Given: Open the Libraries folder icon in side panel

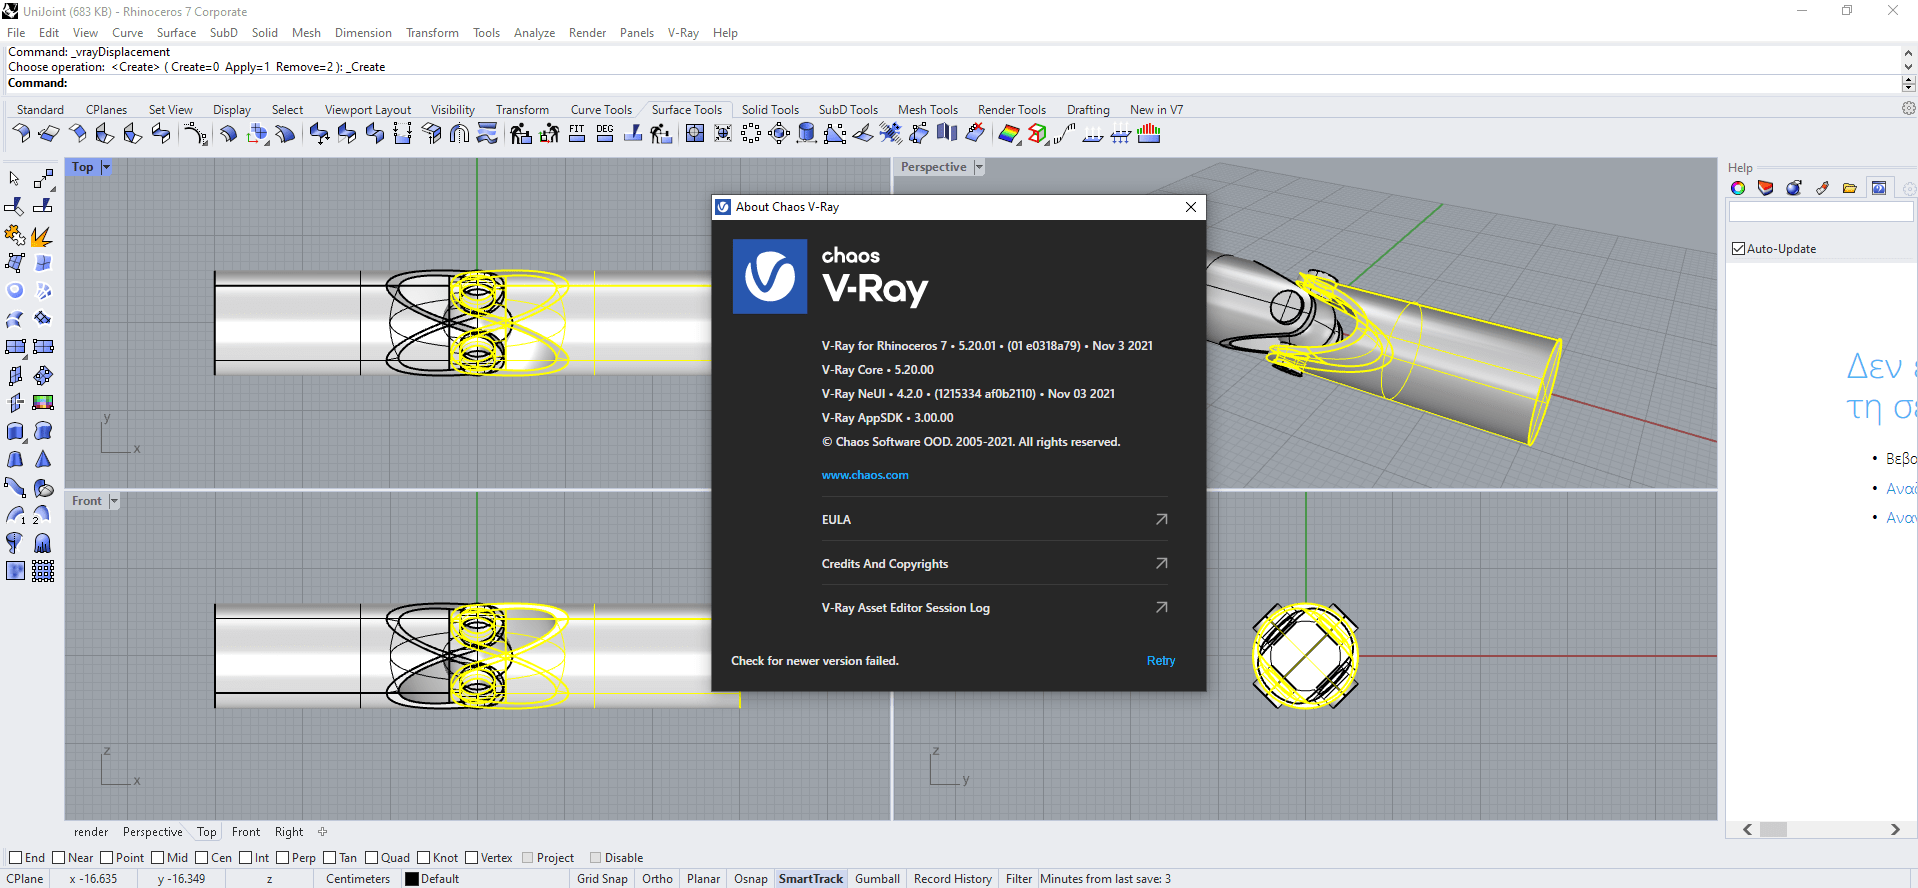Looking at the screenshot, I should click(1850, 188).
